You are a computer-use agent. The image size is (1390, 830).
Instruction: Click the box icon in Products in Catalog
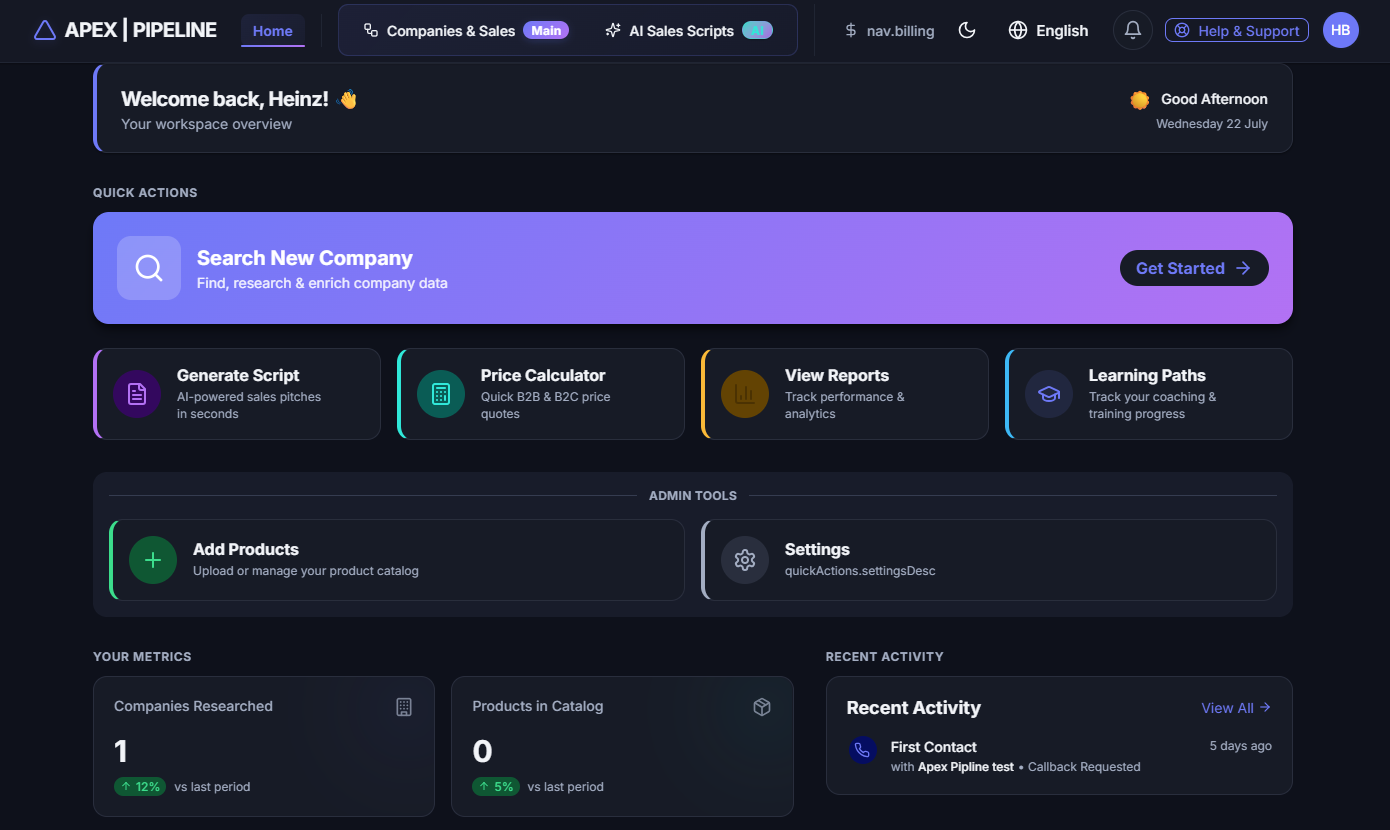pyautogui.click(x=762, y=707)
